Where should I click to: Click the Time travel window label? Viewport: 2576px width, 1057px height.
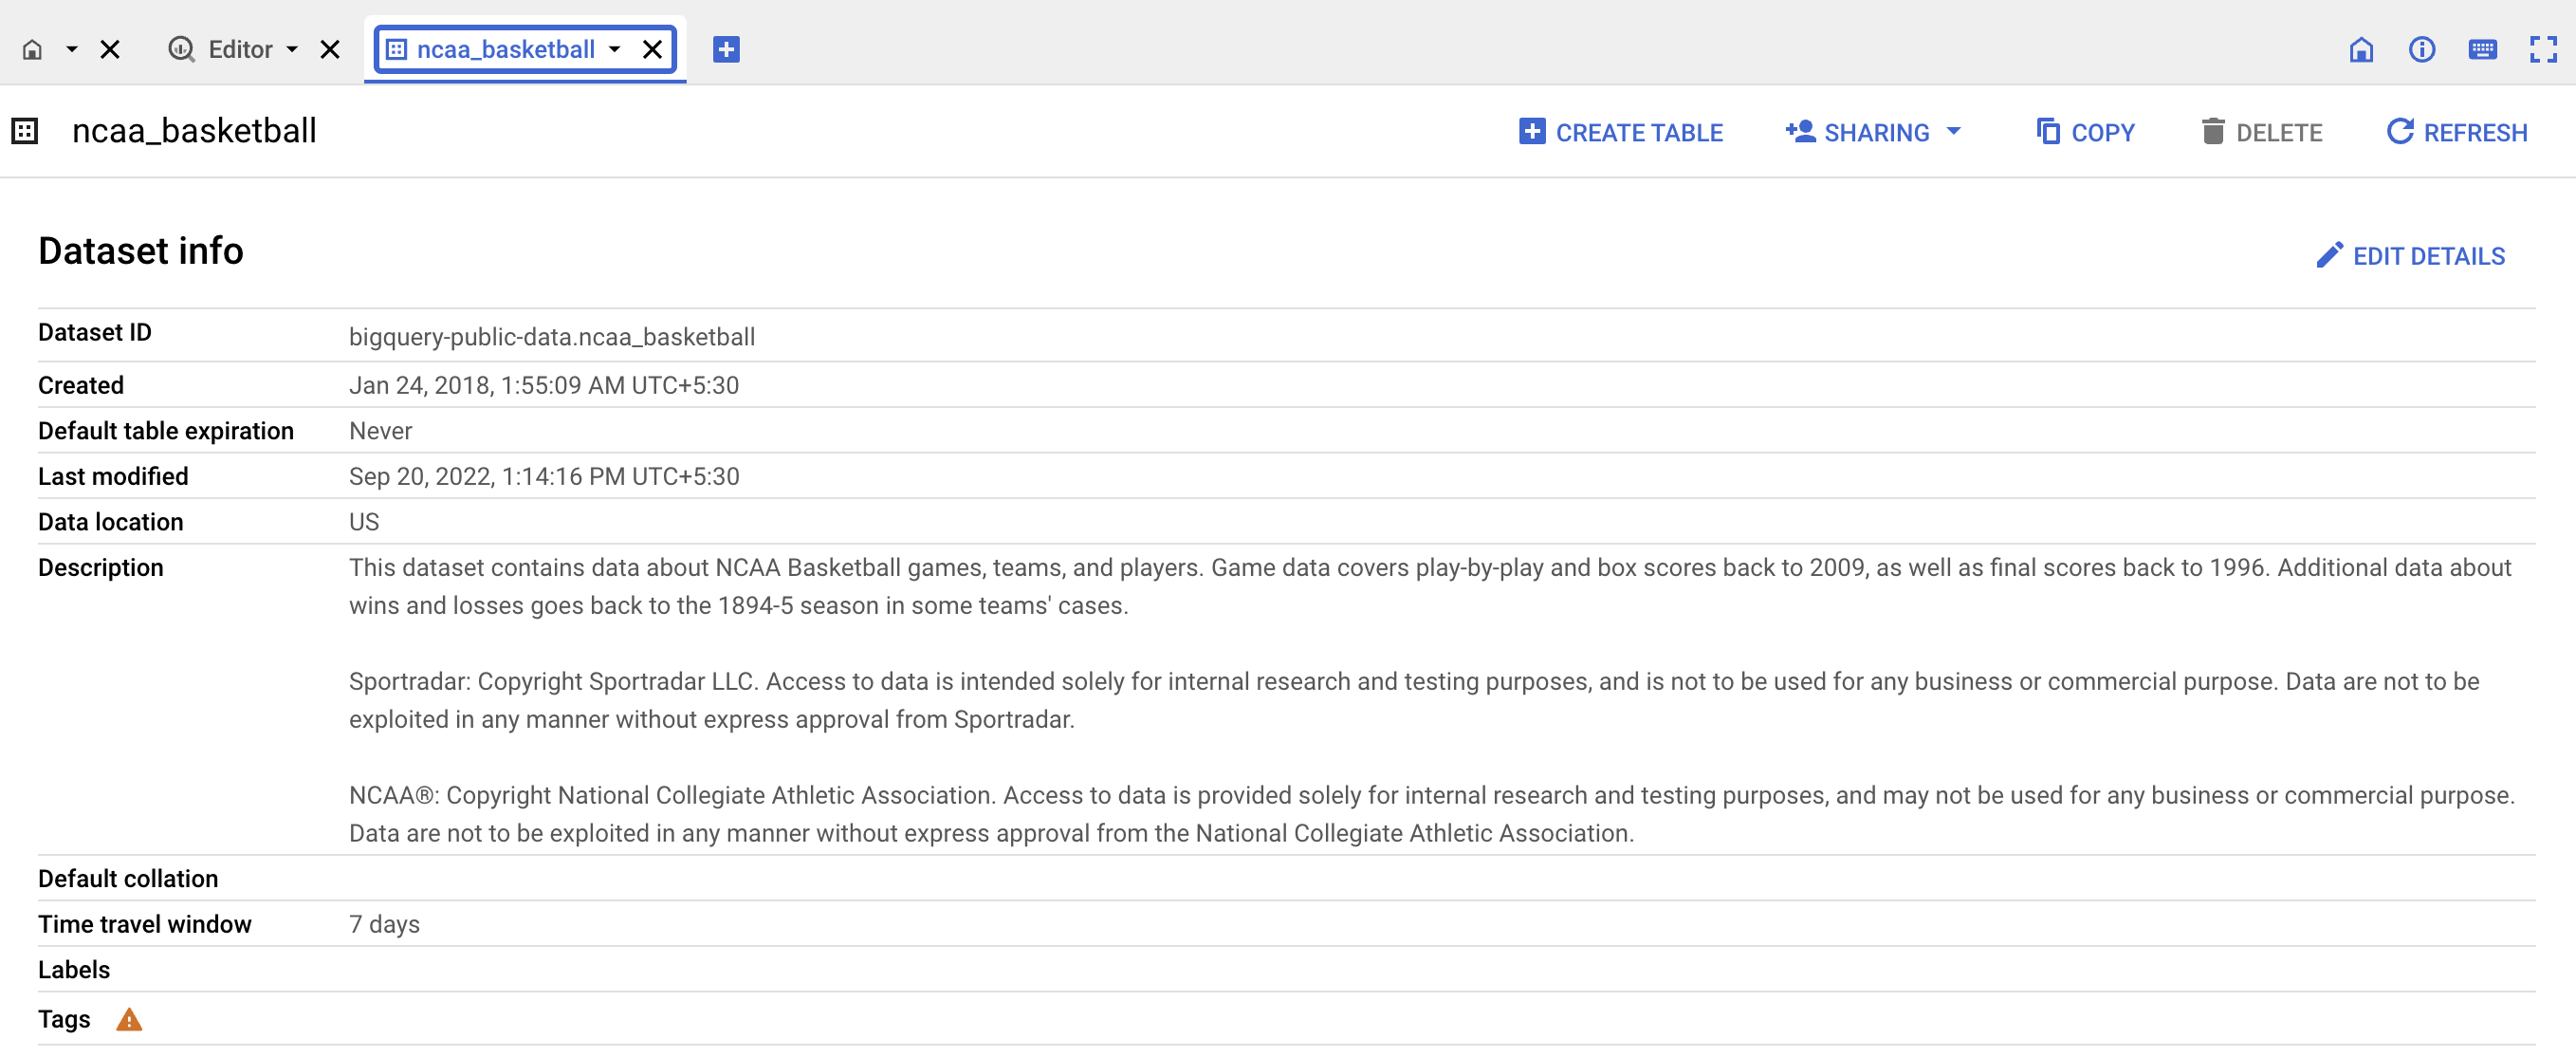click(x=145, y=924)
